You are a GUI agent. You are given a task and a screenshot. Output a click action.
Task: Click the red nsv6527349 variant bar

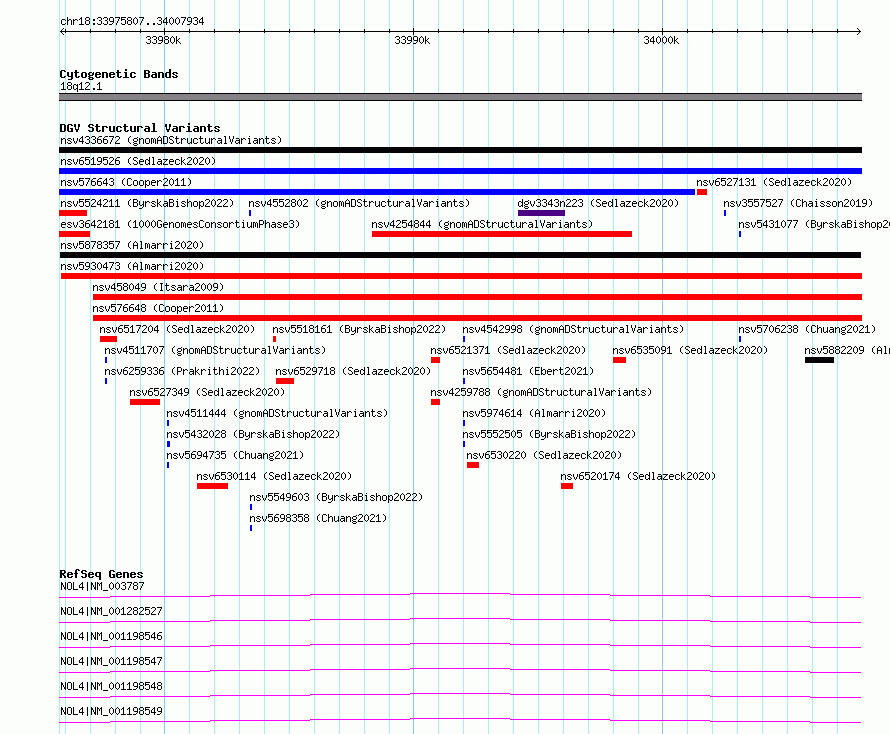pos(145,402)
